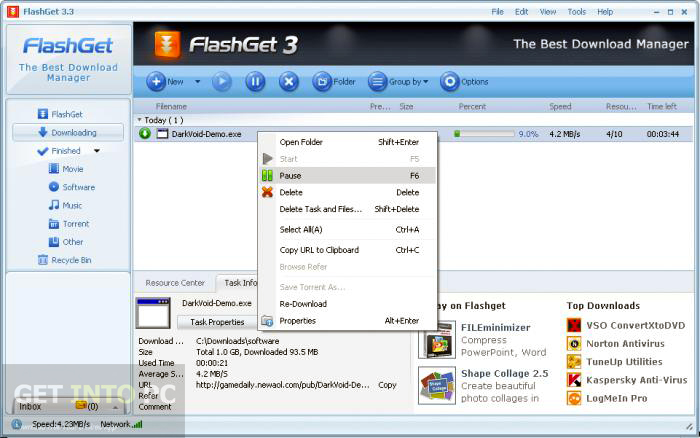Collapse the Today (1) group
700x438 pixels.
point(139,120)
